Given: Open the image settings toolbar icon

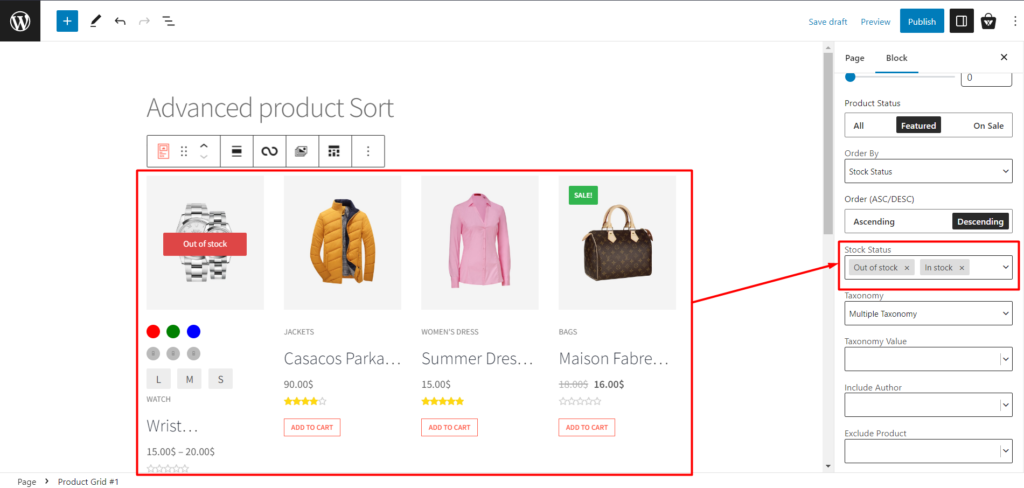Looking at the screenshot, I should (302, 151).
